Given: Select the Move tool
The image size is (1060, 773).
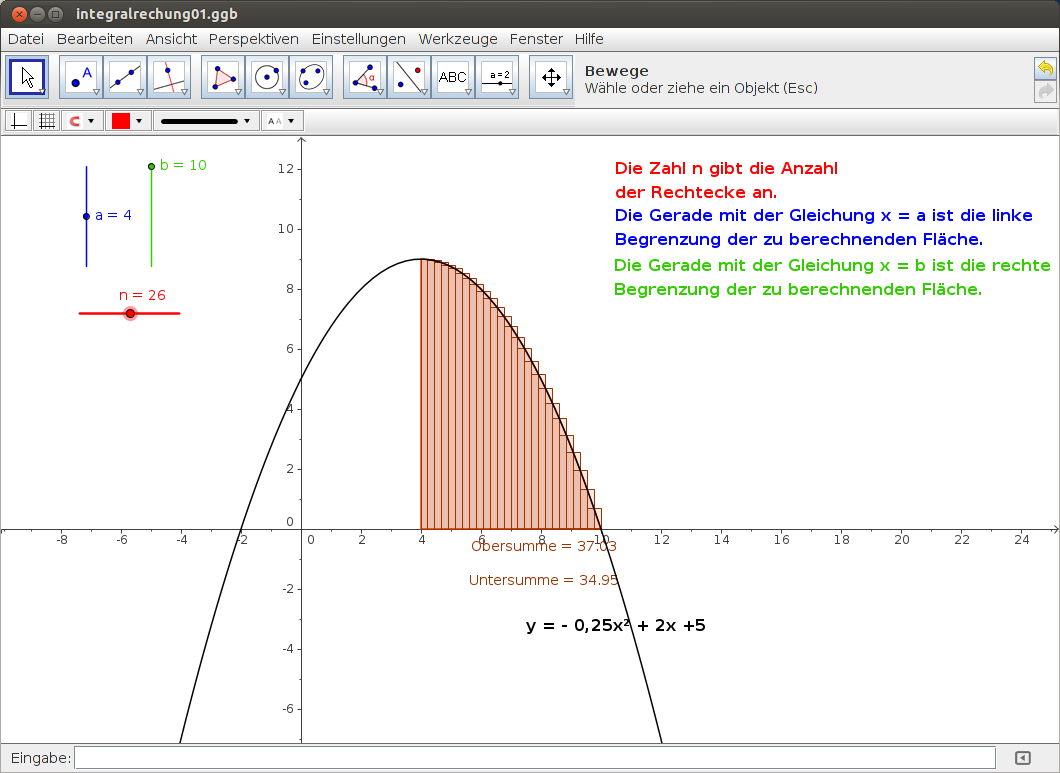Looking at the screenshot, I should pyautogui.click(x=27, y=77).
